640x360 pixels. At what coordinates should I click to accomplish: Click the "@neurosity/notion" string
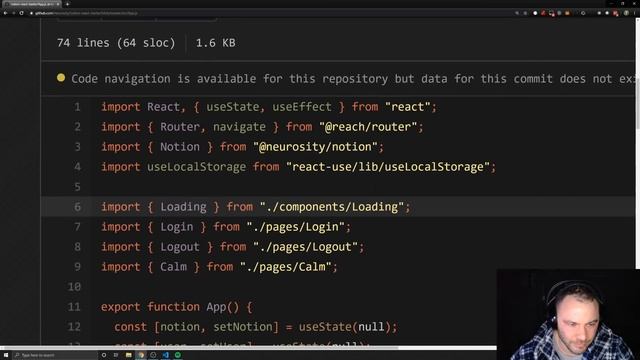point(315,147)
